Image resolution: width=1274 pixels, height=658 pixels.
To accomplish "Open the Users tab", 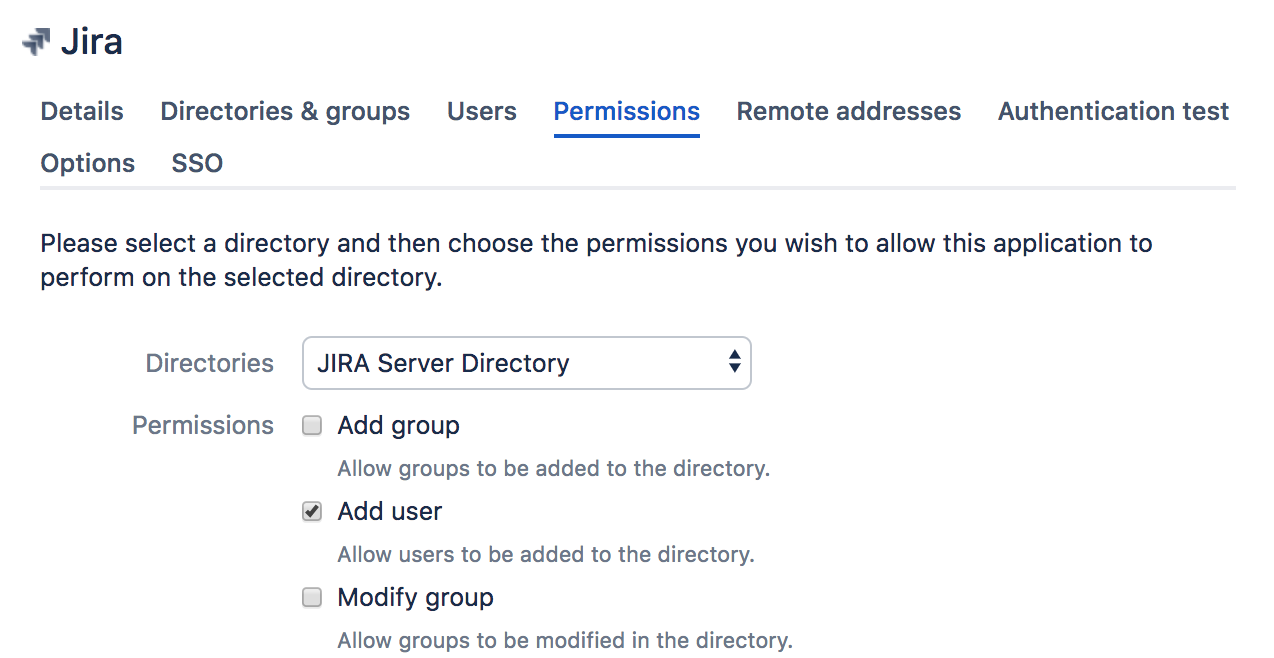I will [482, 111].
